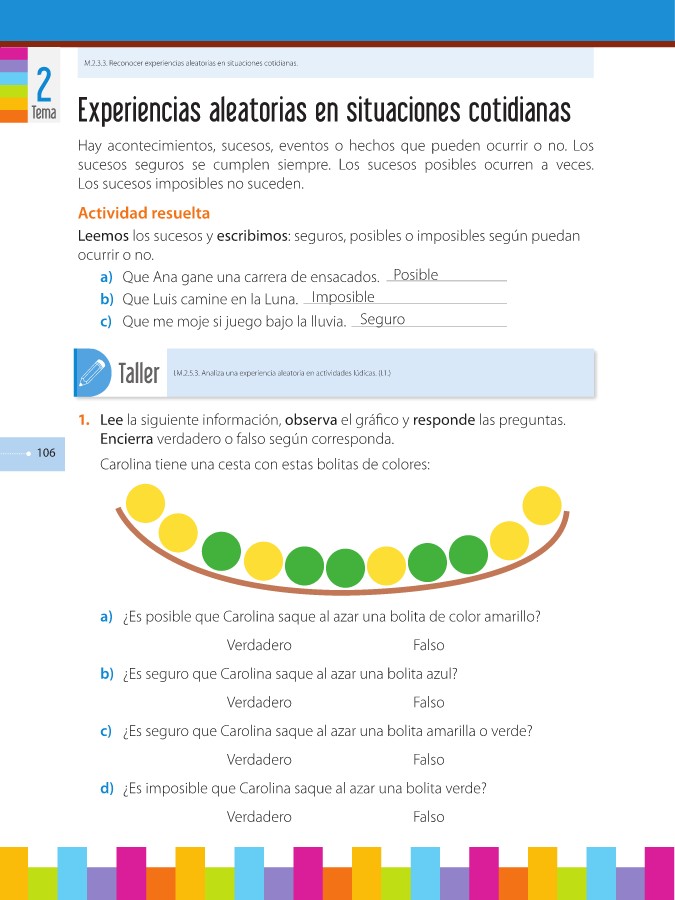Choose Falso for question a about yellow ball

click(428, 645)
